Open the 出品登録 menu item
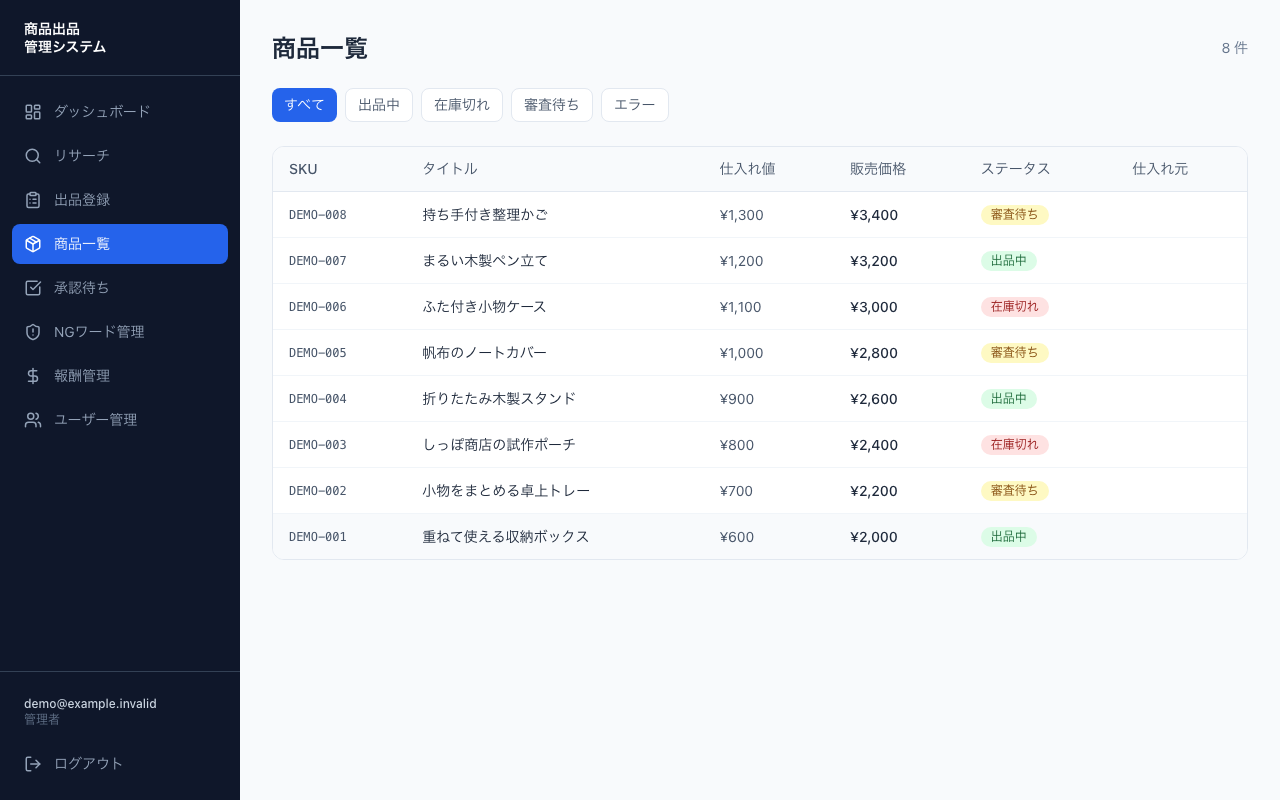Screen dimensions: 1280x800 [x=120, y=200]
